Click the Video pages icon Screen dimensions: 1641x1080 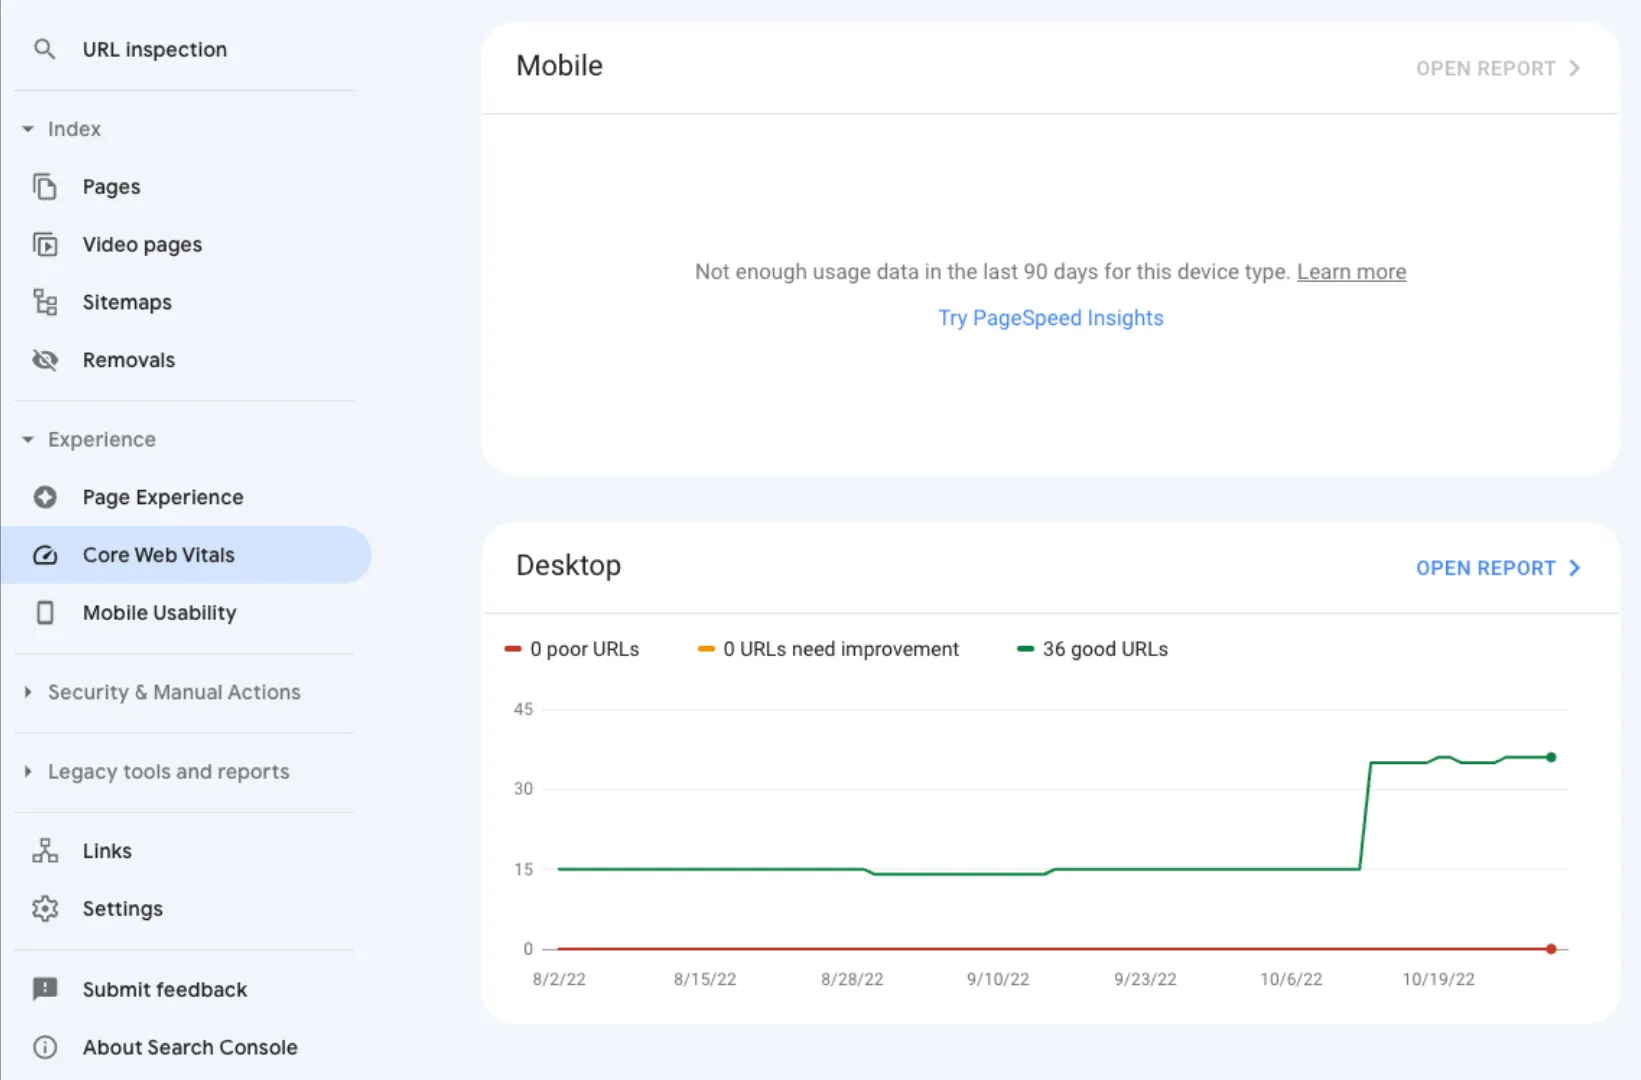pos(45,245)
